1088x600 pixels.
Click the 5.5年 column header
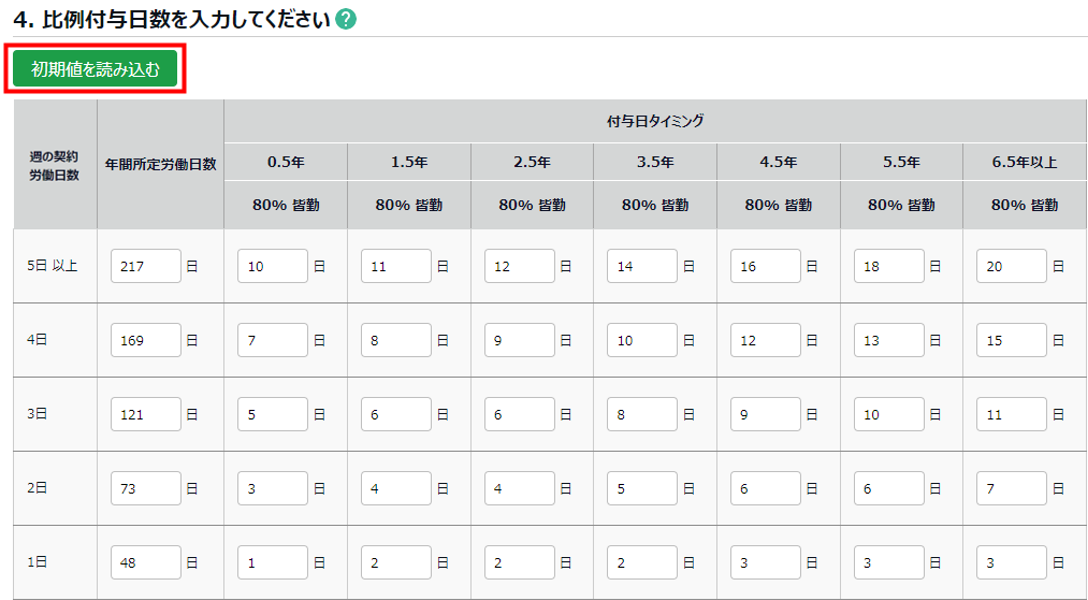click(901, 162)
